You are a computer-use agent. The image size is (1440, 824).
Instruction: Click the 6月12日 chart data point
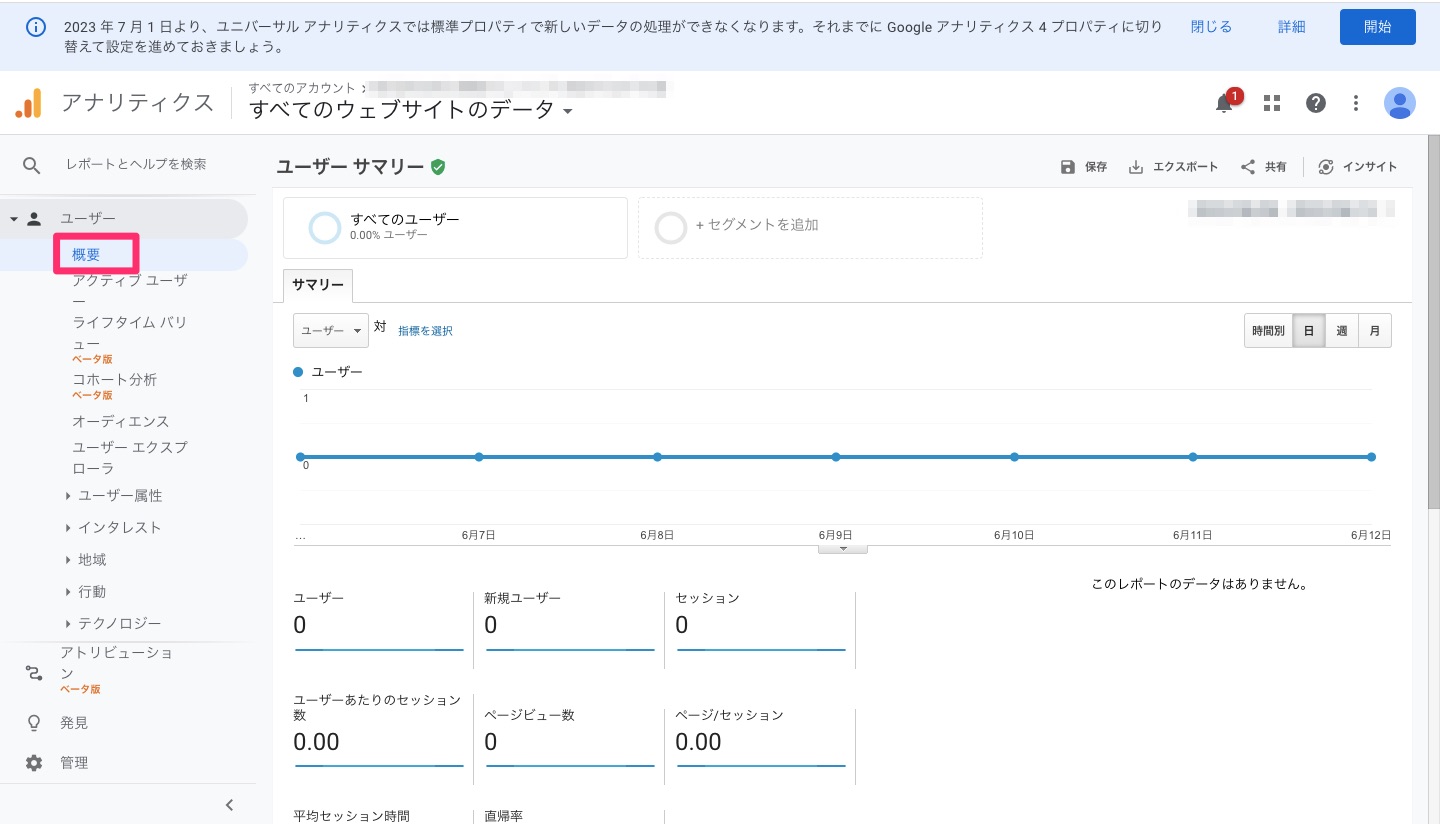[x=1371, y=457]
